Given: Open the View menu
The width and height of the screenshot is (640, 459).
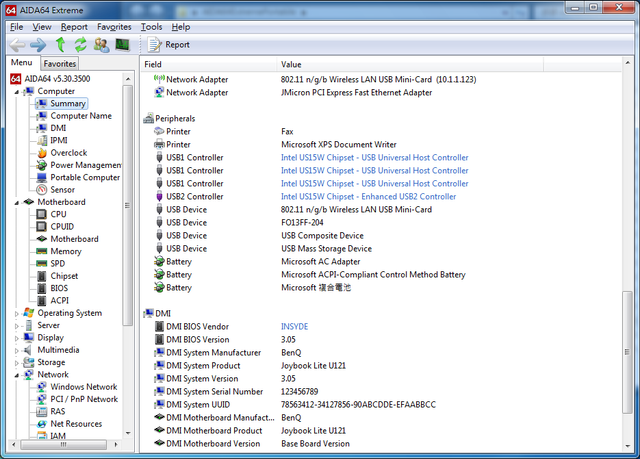Looking at the screenshot, I should [x=42, y=27].
